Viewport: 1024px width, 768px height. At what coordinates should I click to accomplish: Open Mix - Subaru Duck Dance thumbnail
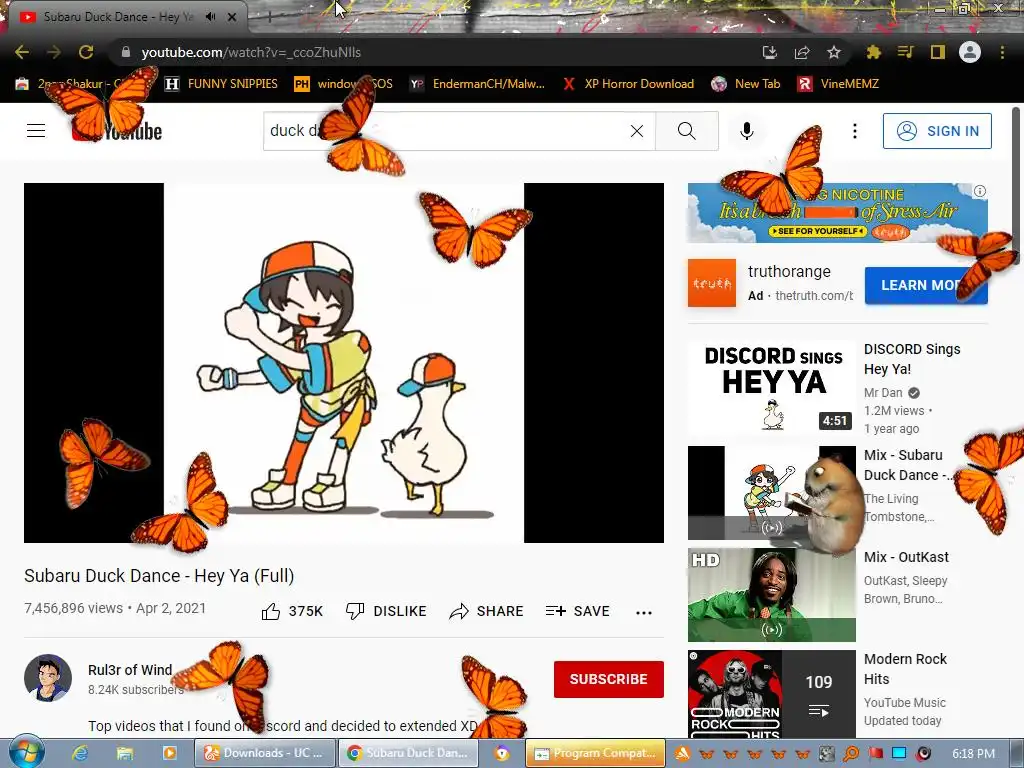pyautogui.click(x=771, y=492)
